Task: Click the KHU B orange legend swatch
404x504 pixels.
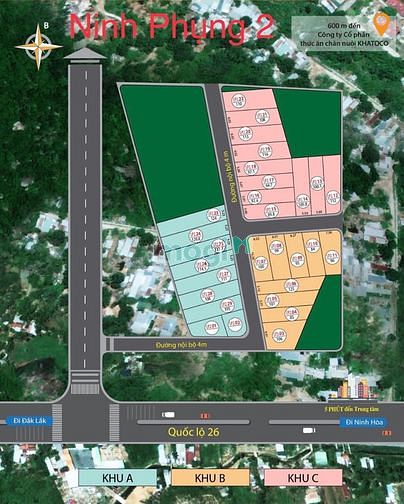Action: (210, 478)
